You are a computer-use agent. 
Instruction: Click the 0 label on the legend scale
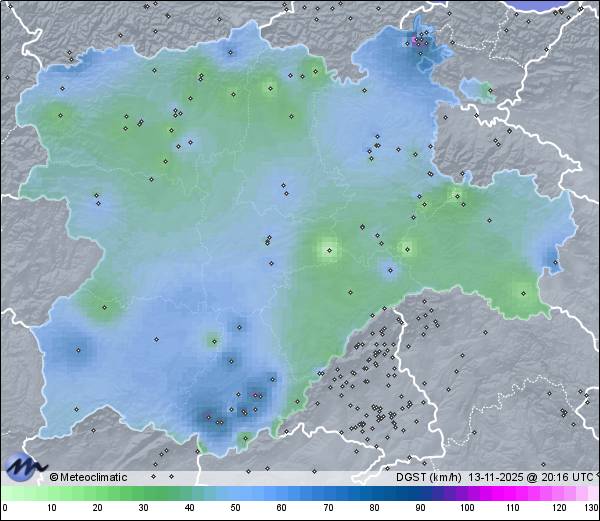(5, 508)
